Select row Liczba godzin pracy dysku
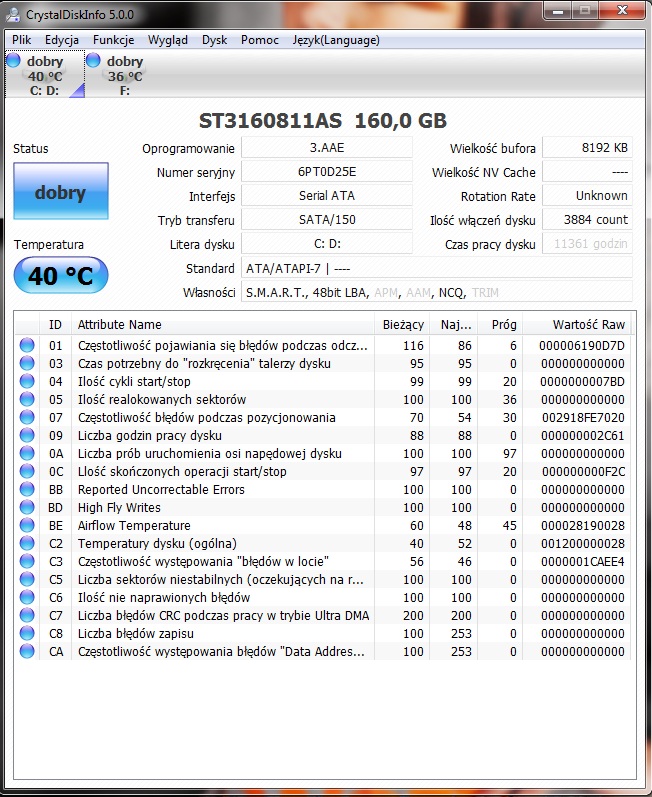The height and width of the screenshot is (797, 652). (x=323, y=435)
